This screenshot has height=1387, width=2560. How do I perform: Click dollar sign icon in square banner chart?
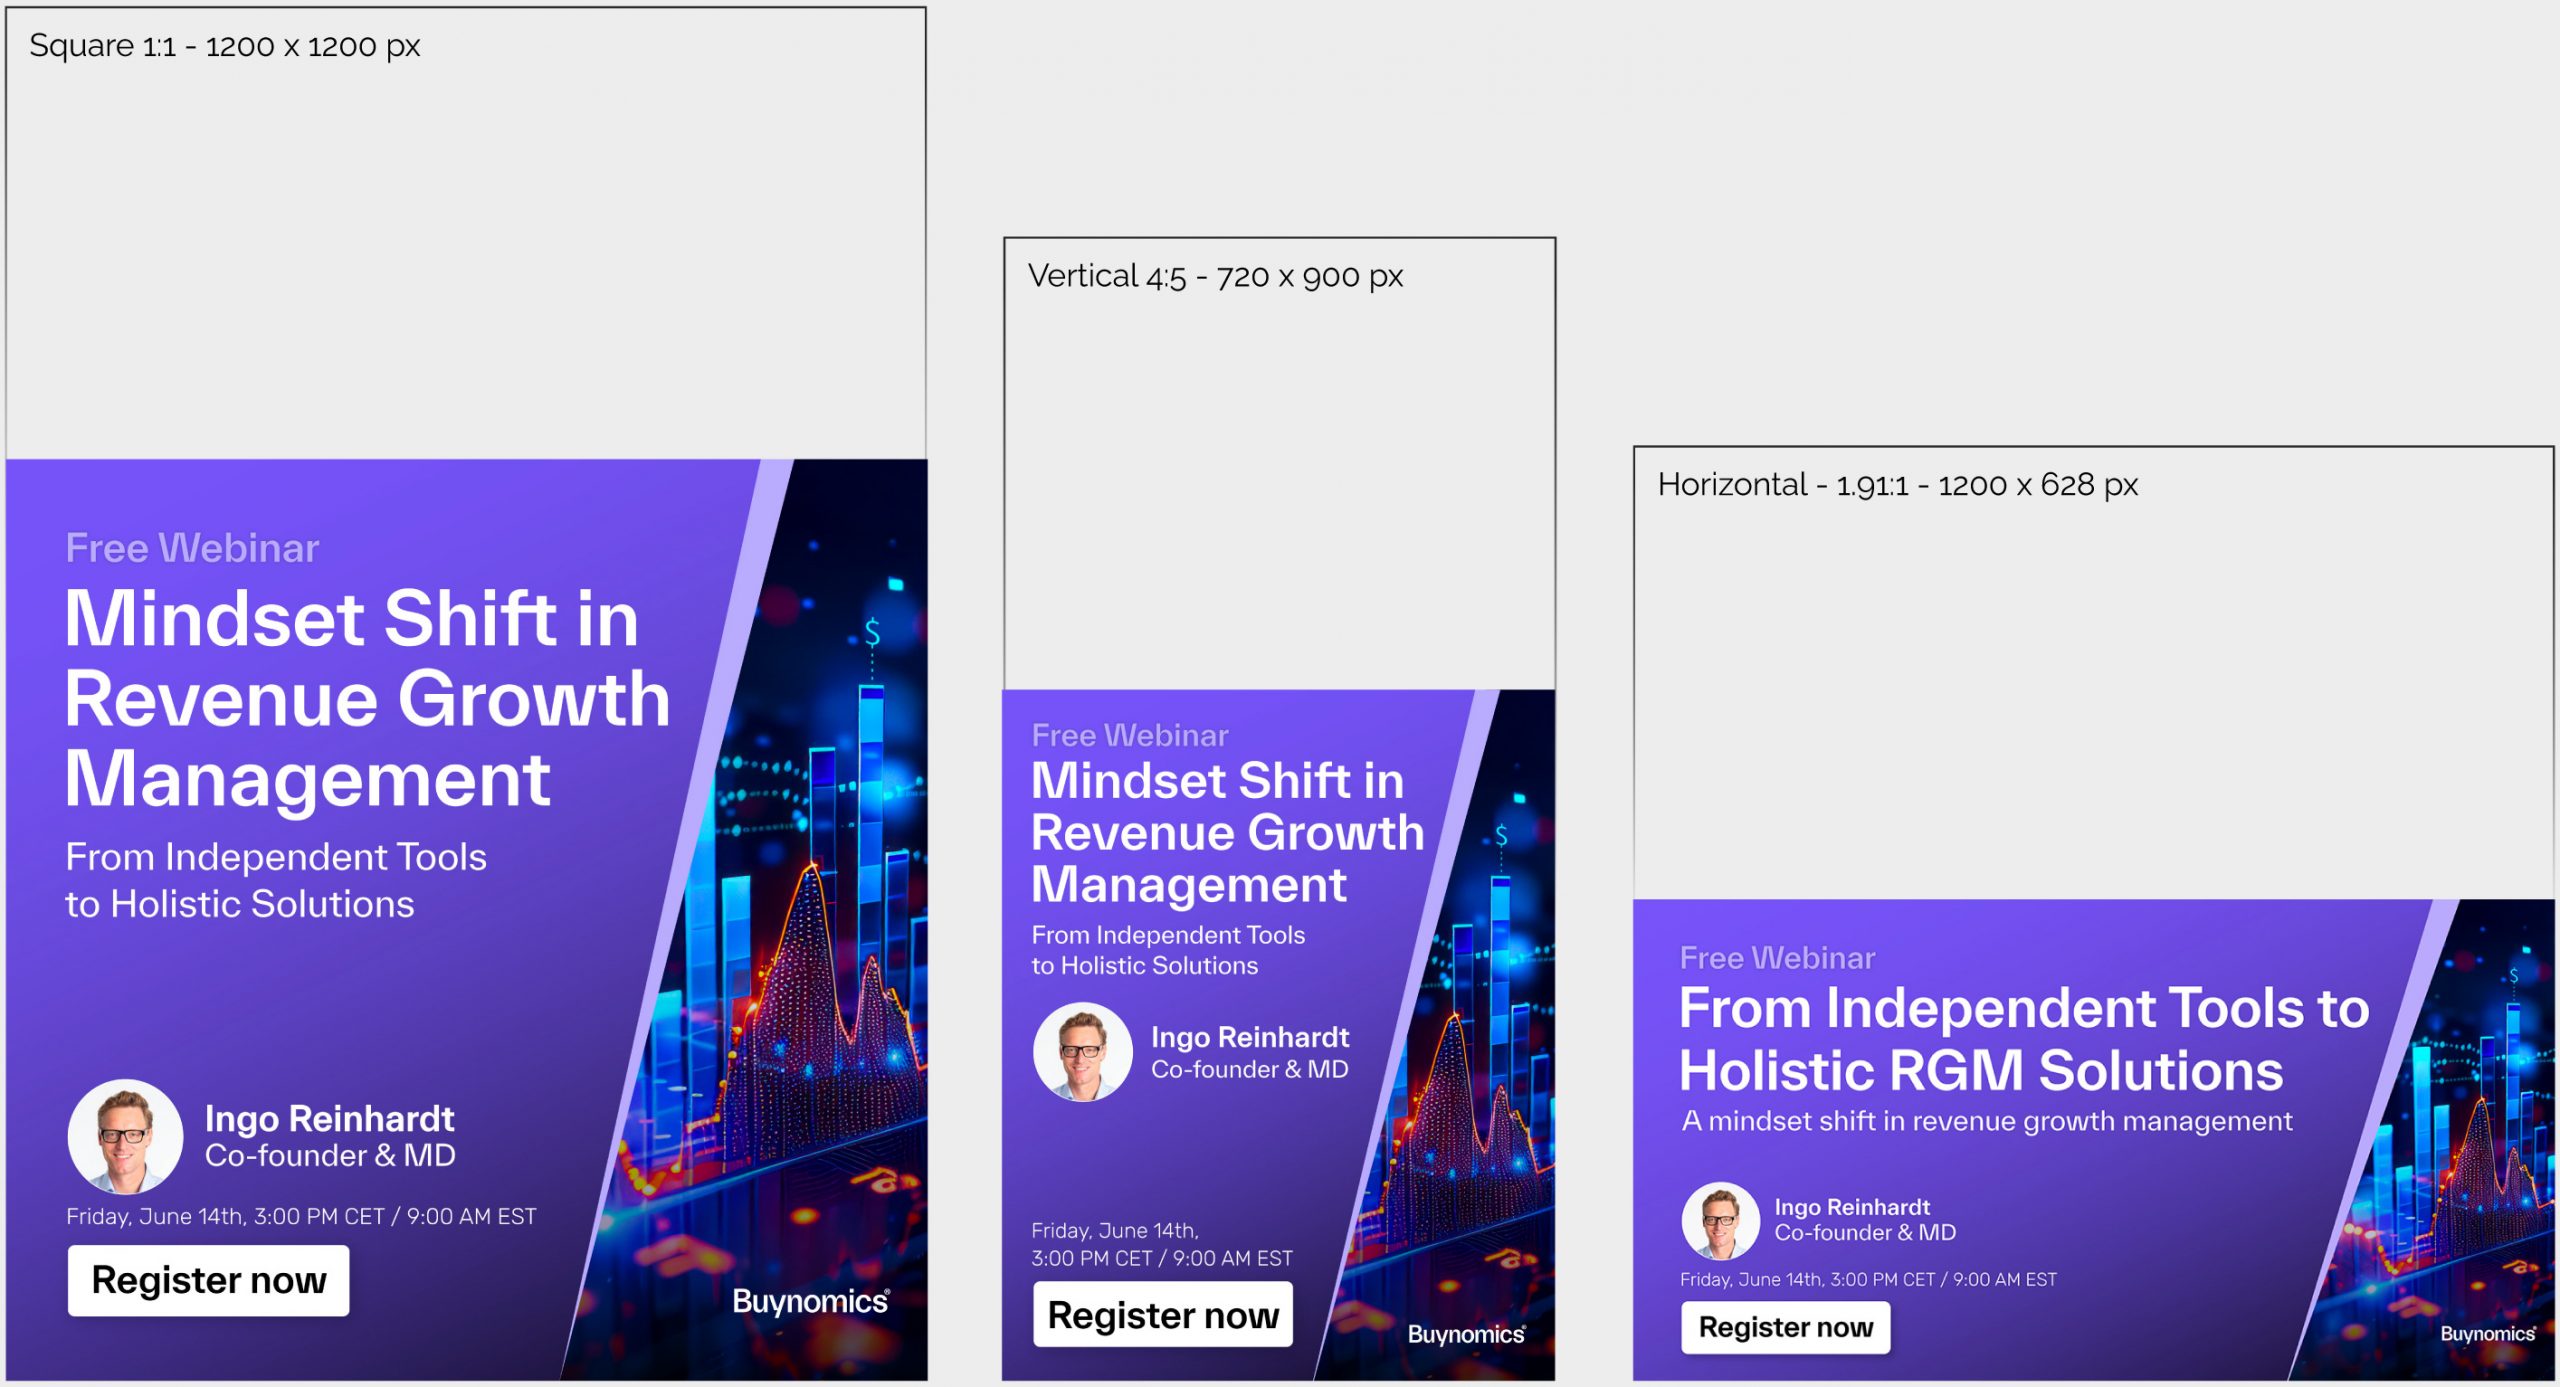click(x=872, y=632)
